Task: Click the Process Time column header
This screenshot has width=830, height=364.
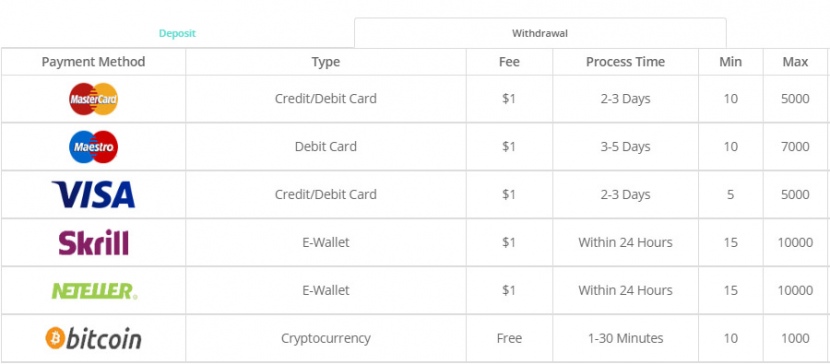Action: pos(625,62)
